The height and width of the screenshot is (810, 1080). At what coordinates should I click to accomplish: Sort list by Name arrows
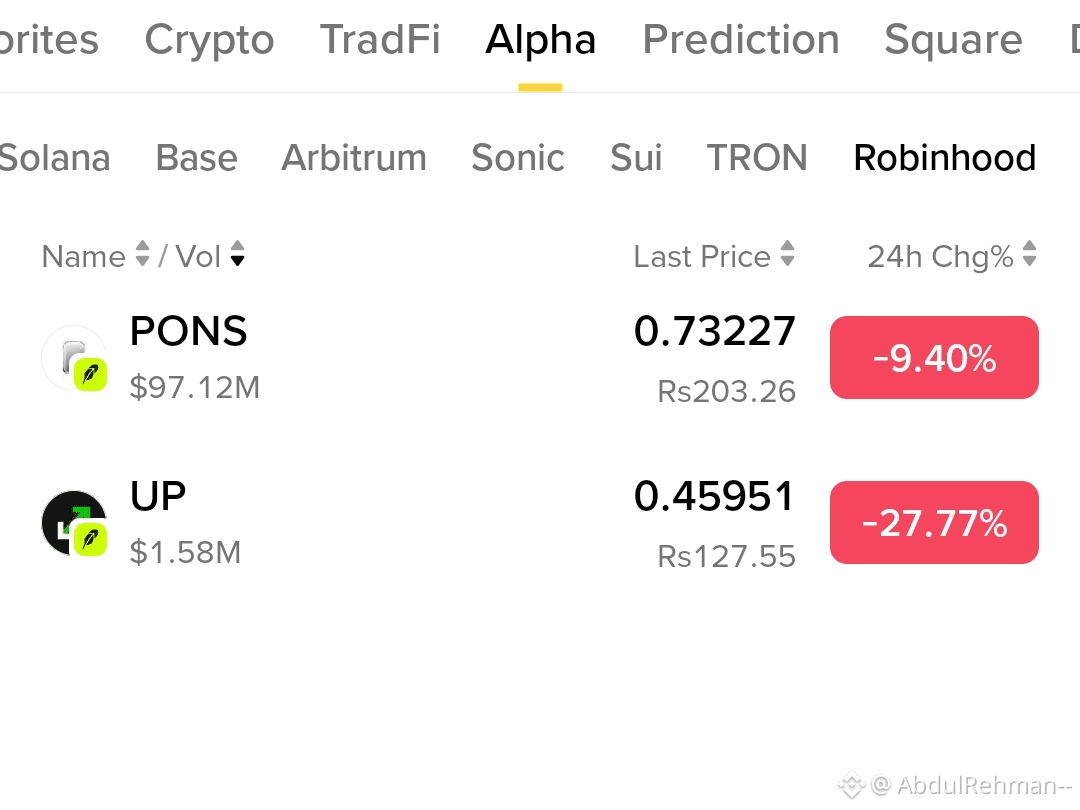click(x=143, y=253)
